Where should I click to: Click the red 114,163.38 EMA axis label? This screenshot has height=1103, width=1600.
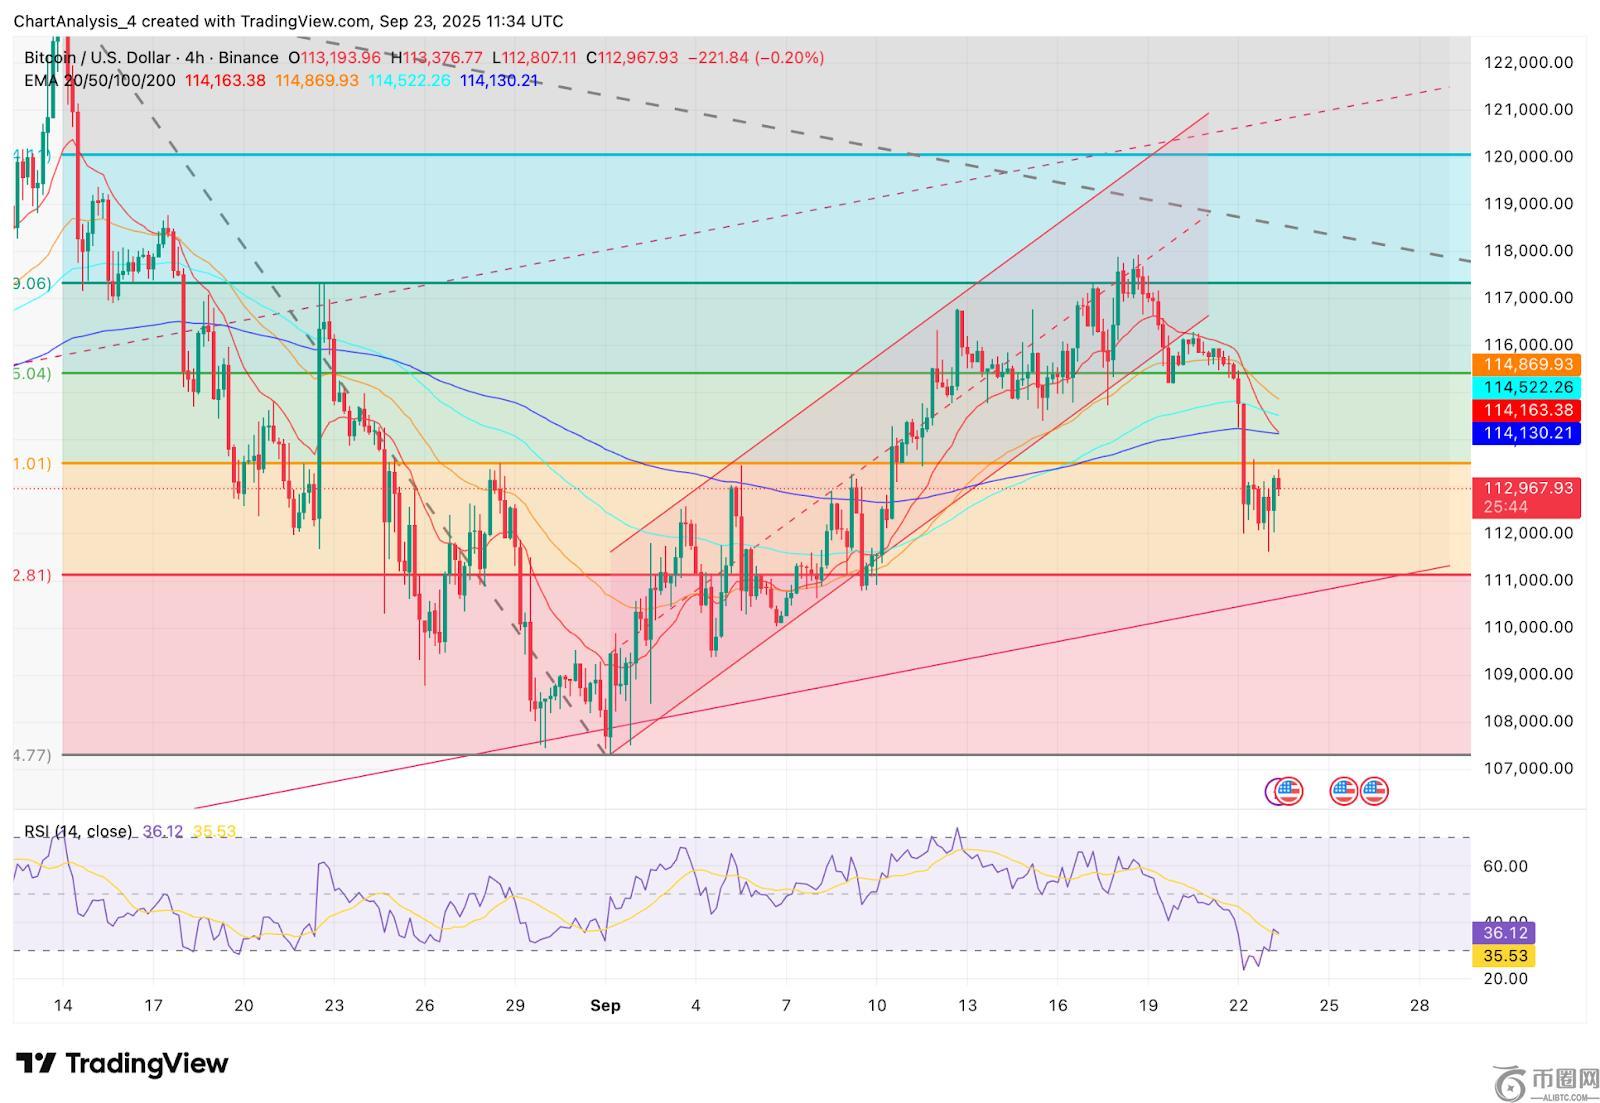[x=1527, y=410]
